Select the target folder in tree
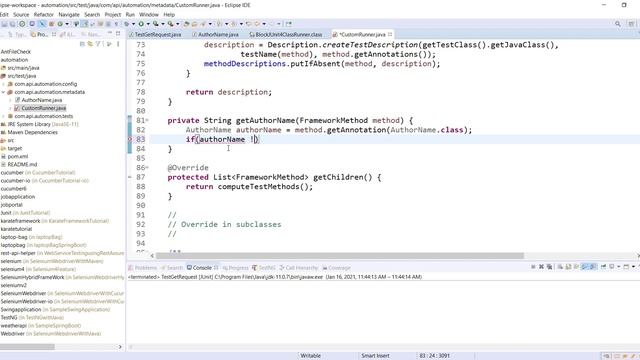The height and width of the screenshot is (360, 640). click(15, 149)
